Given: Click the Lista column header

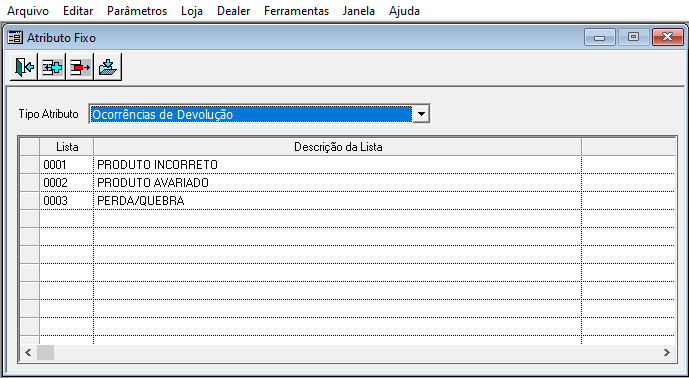Looking at the screenshot, I should point(67,147).
